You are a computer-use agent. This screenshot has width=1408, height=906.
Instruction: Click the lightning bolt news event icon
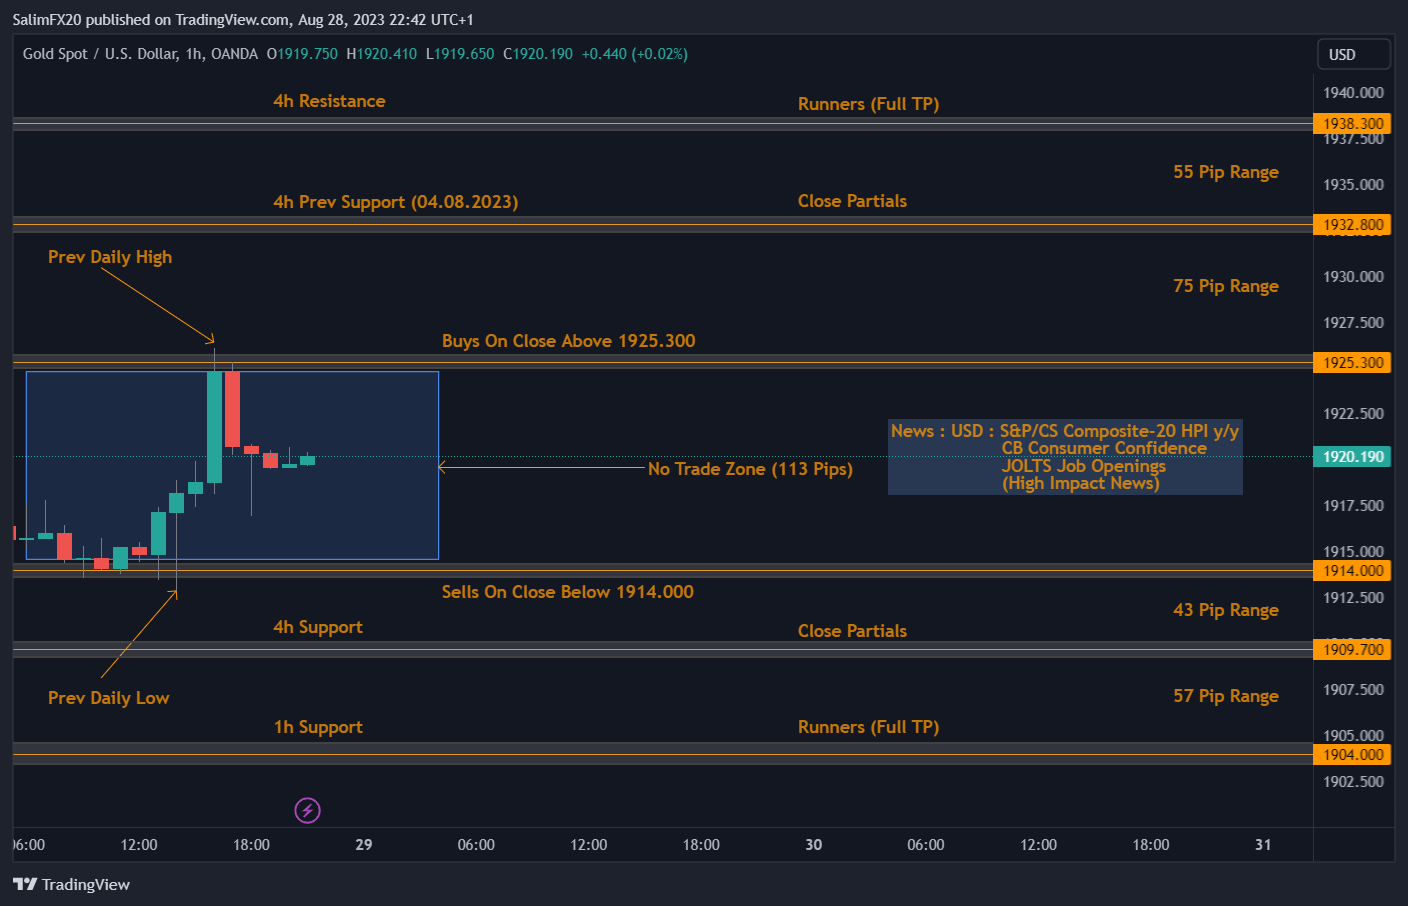point(307,810)
